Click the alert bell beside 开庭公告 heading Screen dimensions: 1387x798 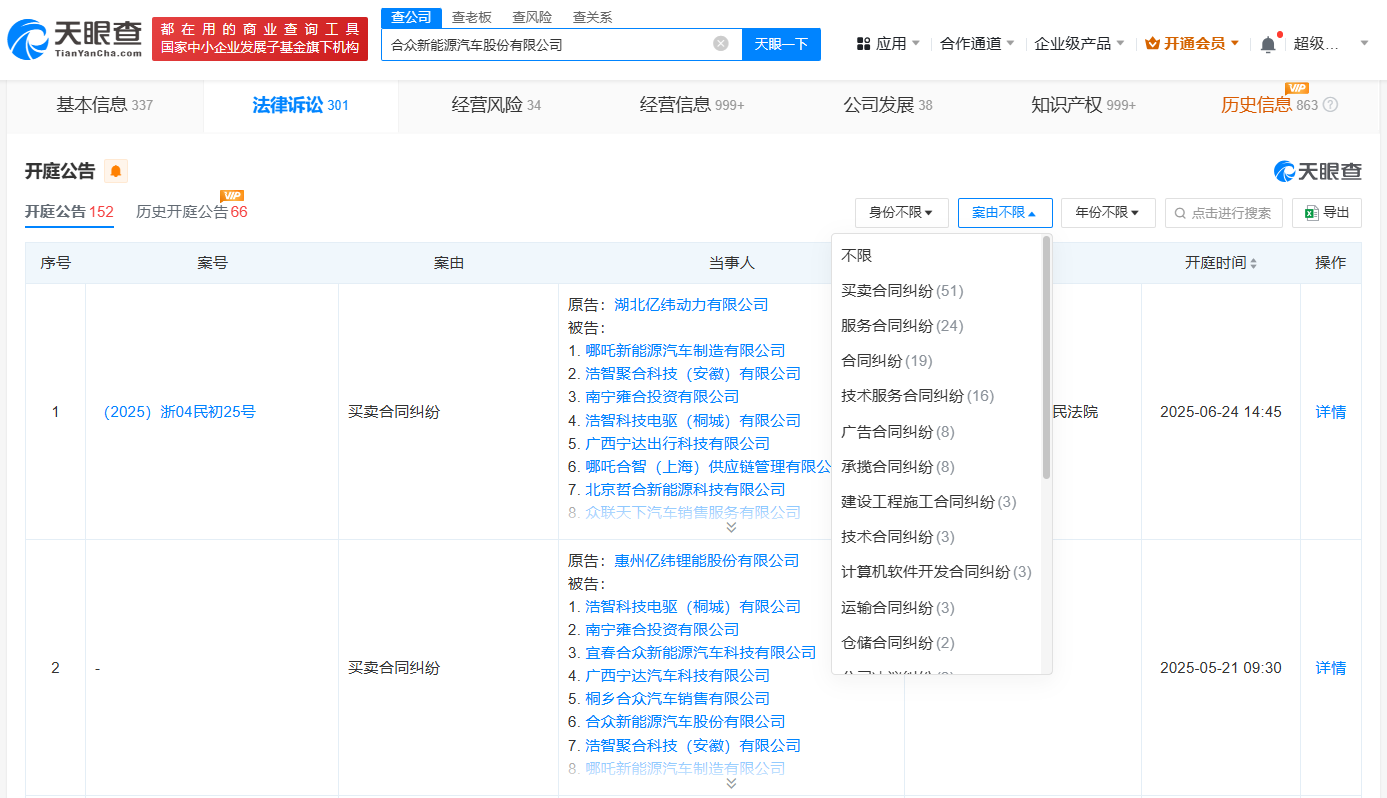(x=116, y=171)
